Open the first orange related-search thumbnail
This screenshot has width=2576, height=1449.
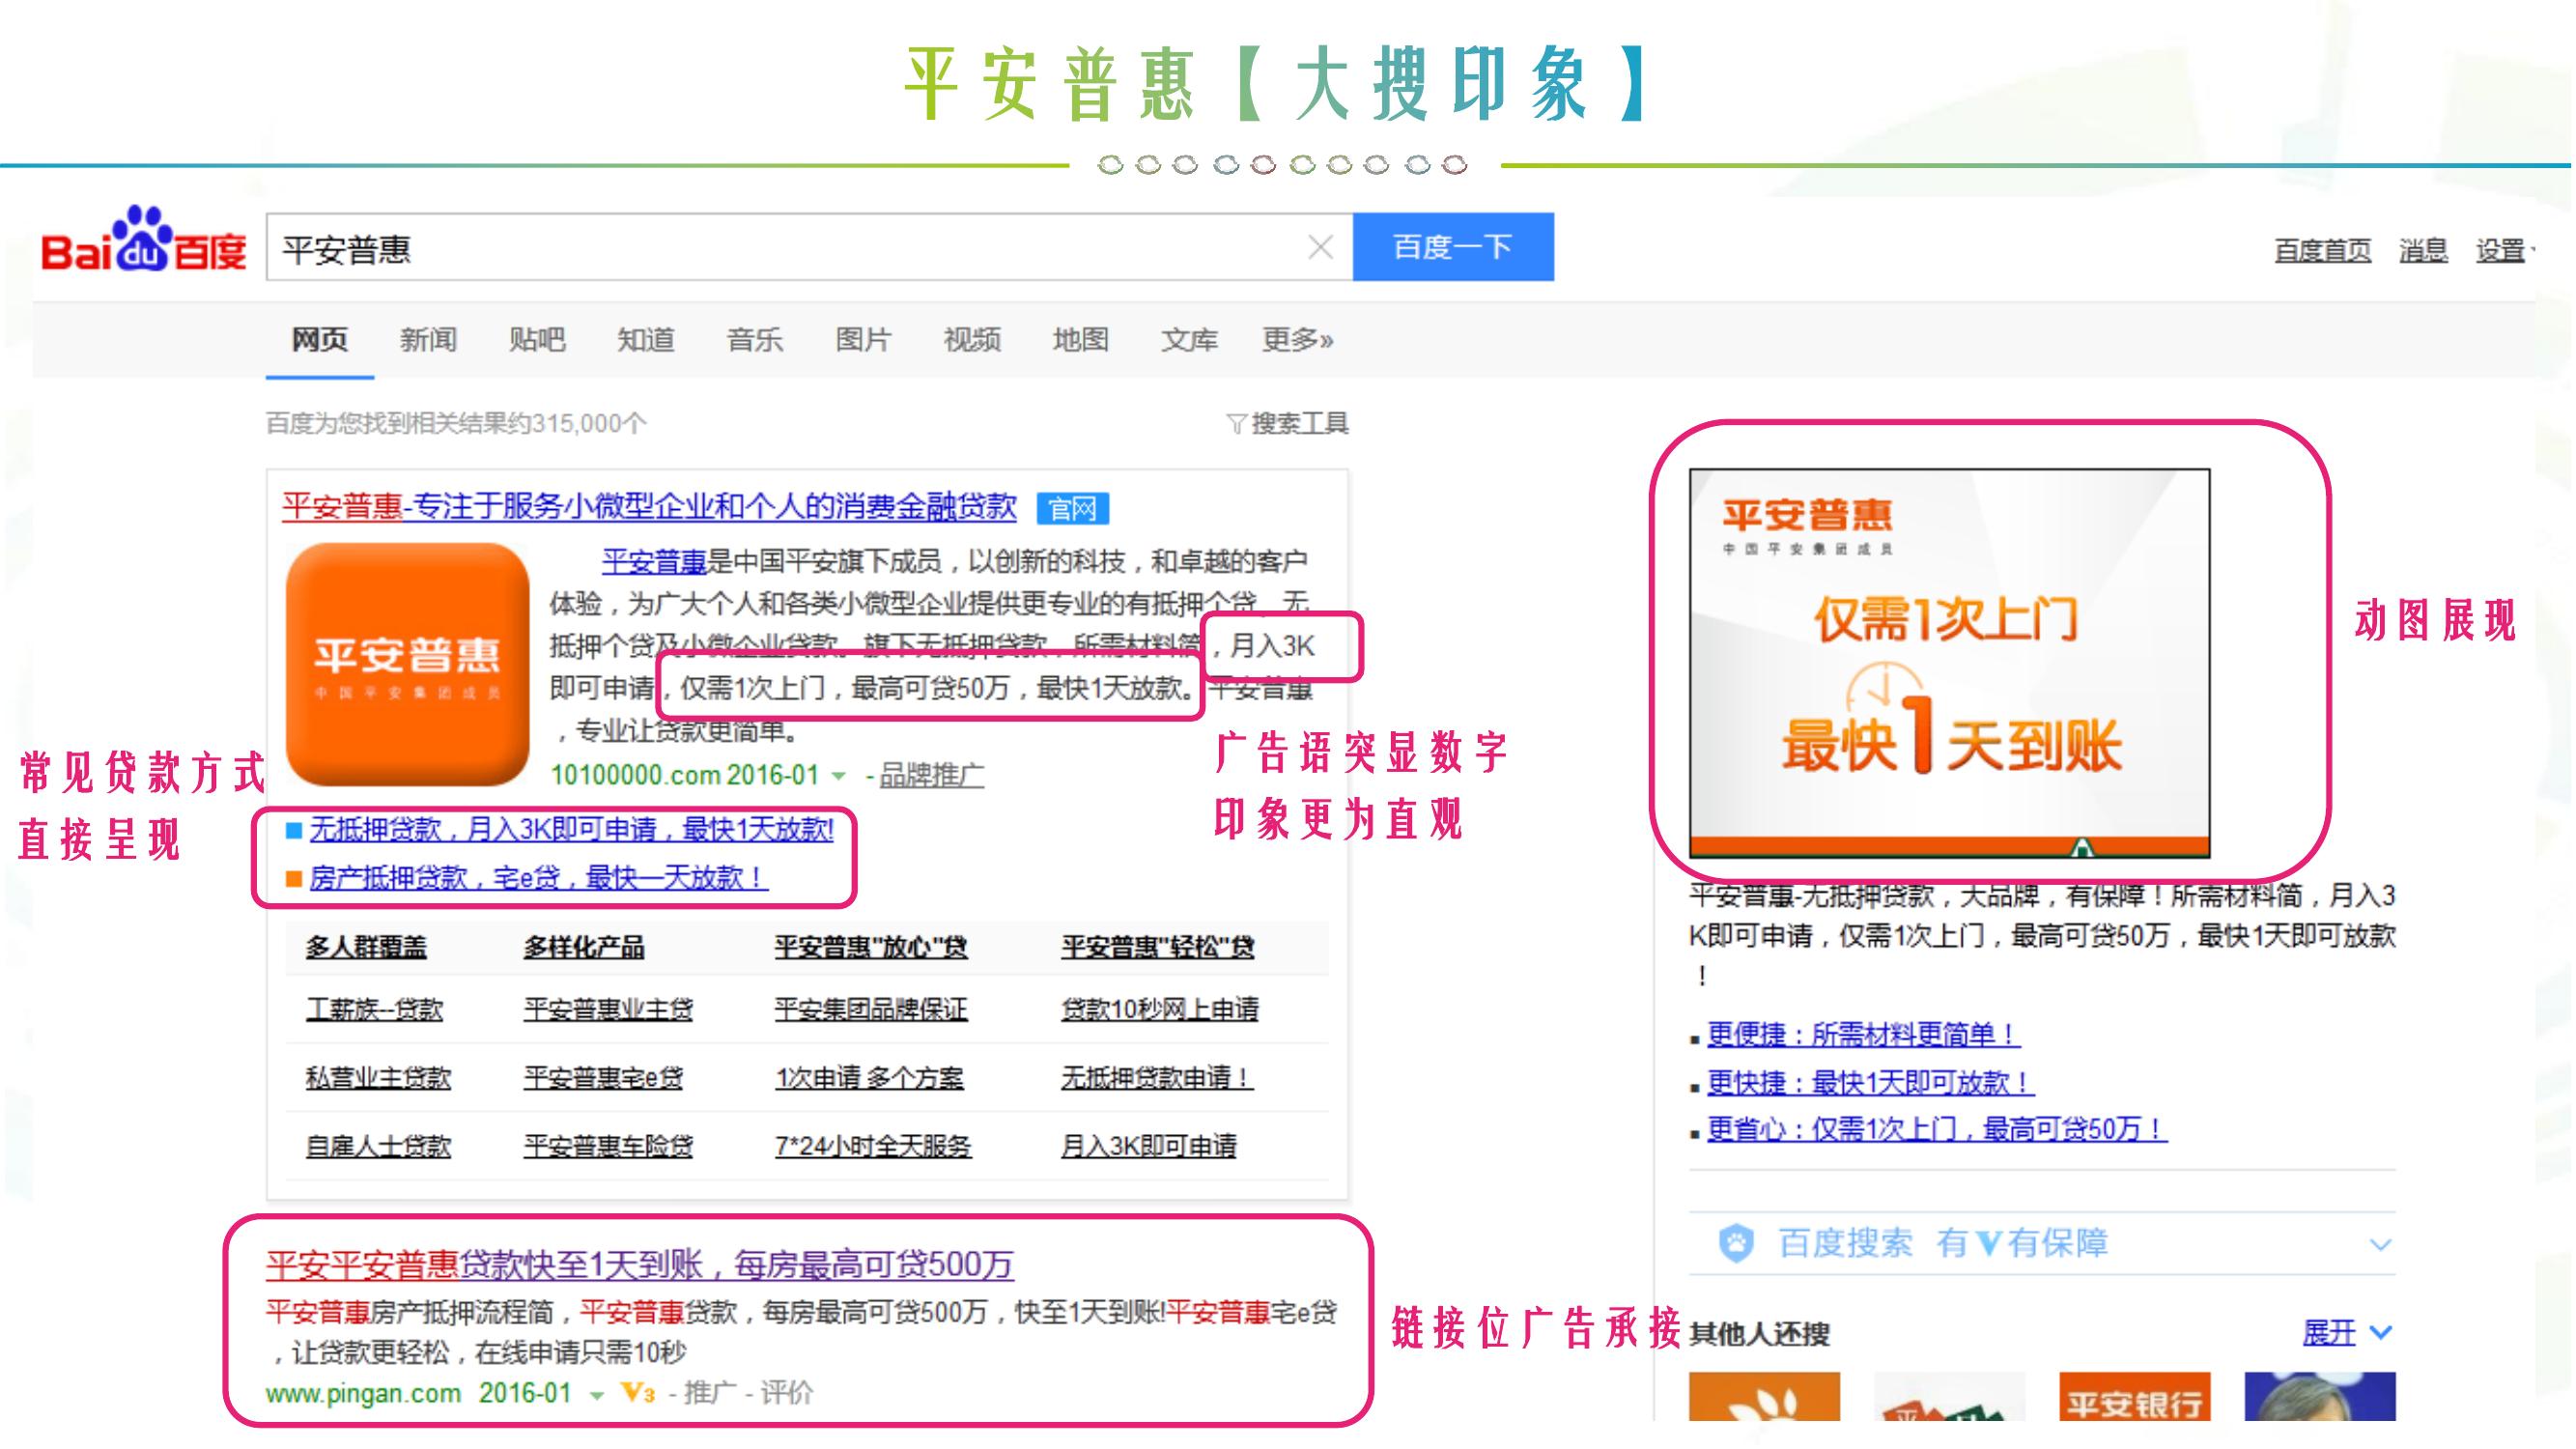[1764, 1396]
